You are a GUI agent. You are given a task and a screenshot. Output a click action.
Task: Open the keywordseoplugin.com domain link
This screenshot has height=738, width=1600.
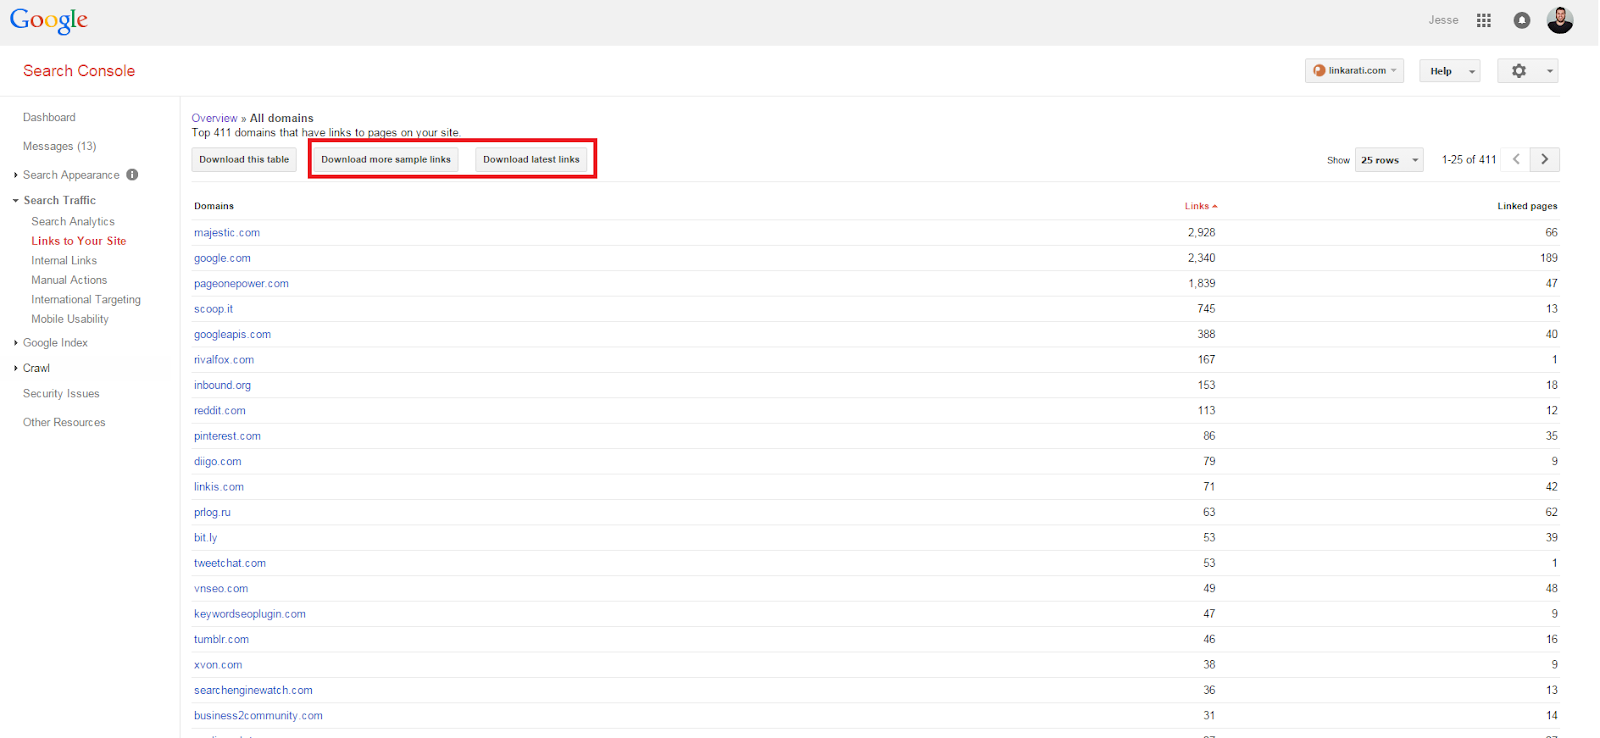point(250,614)
